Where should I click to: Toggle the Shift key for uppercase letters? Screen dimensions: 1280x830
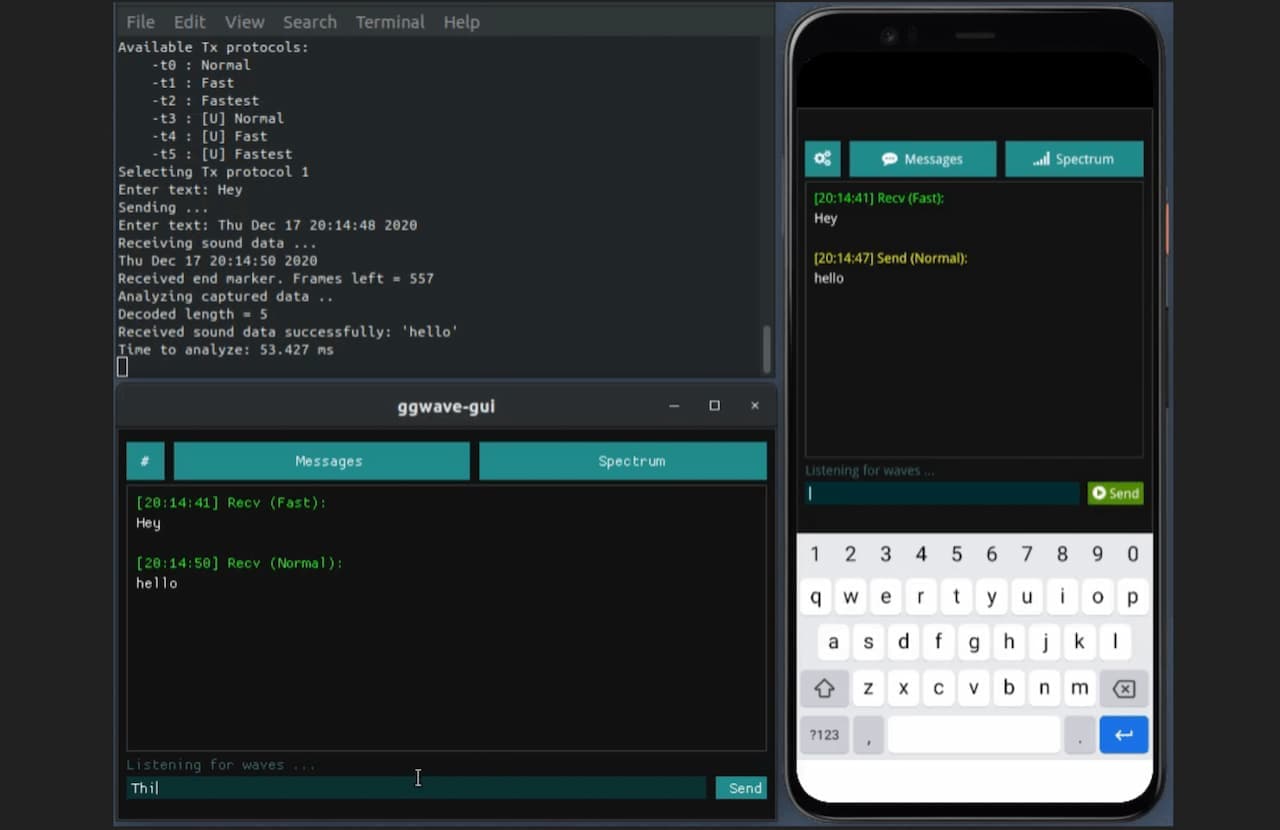pos(824,688)
